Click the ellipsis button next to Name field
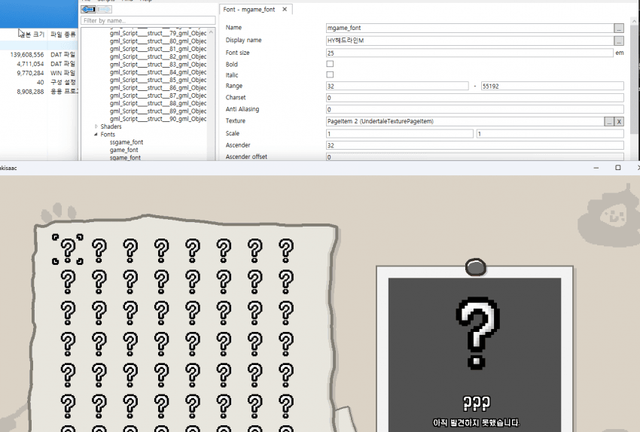The width and height of the screenshot is (640, 432). tap(619, 27)
